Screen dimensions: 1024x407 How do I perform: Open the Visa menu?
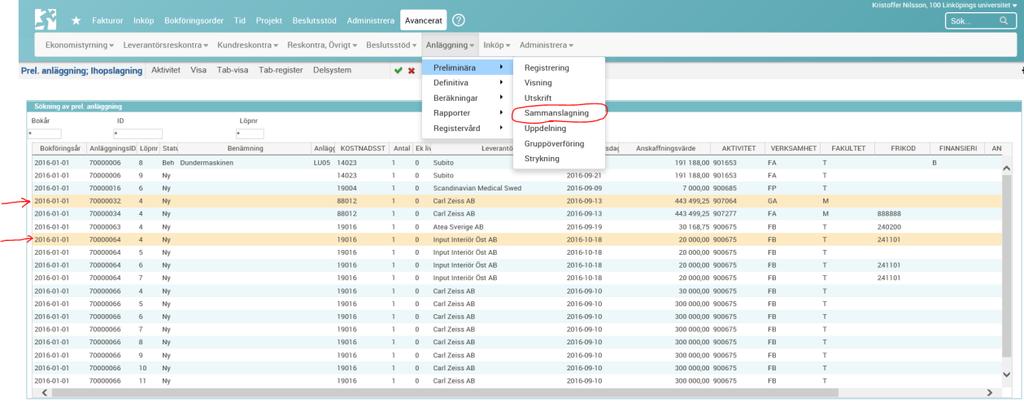199,70
